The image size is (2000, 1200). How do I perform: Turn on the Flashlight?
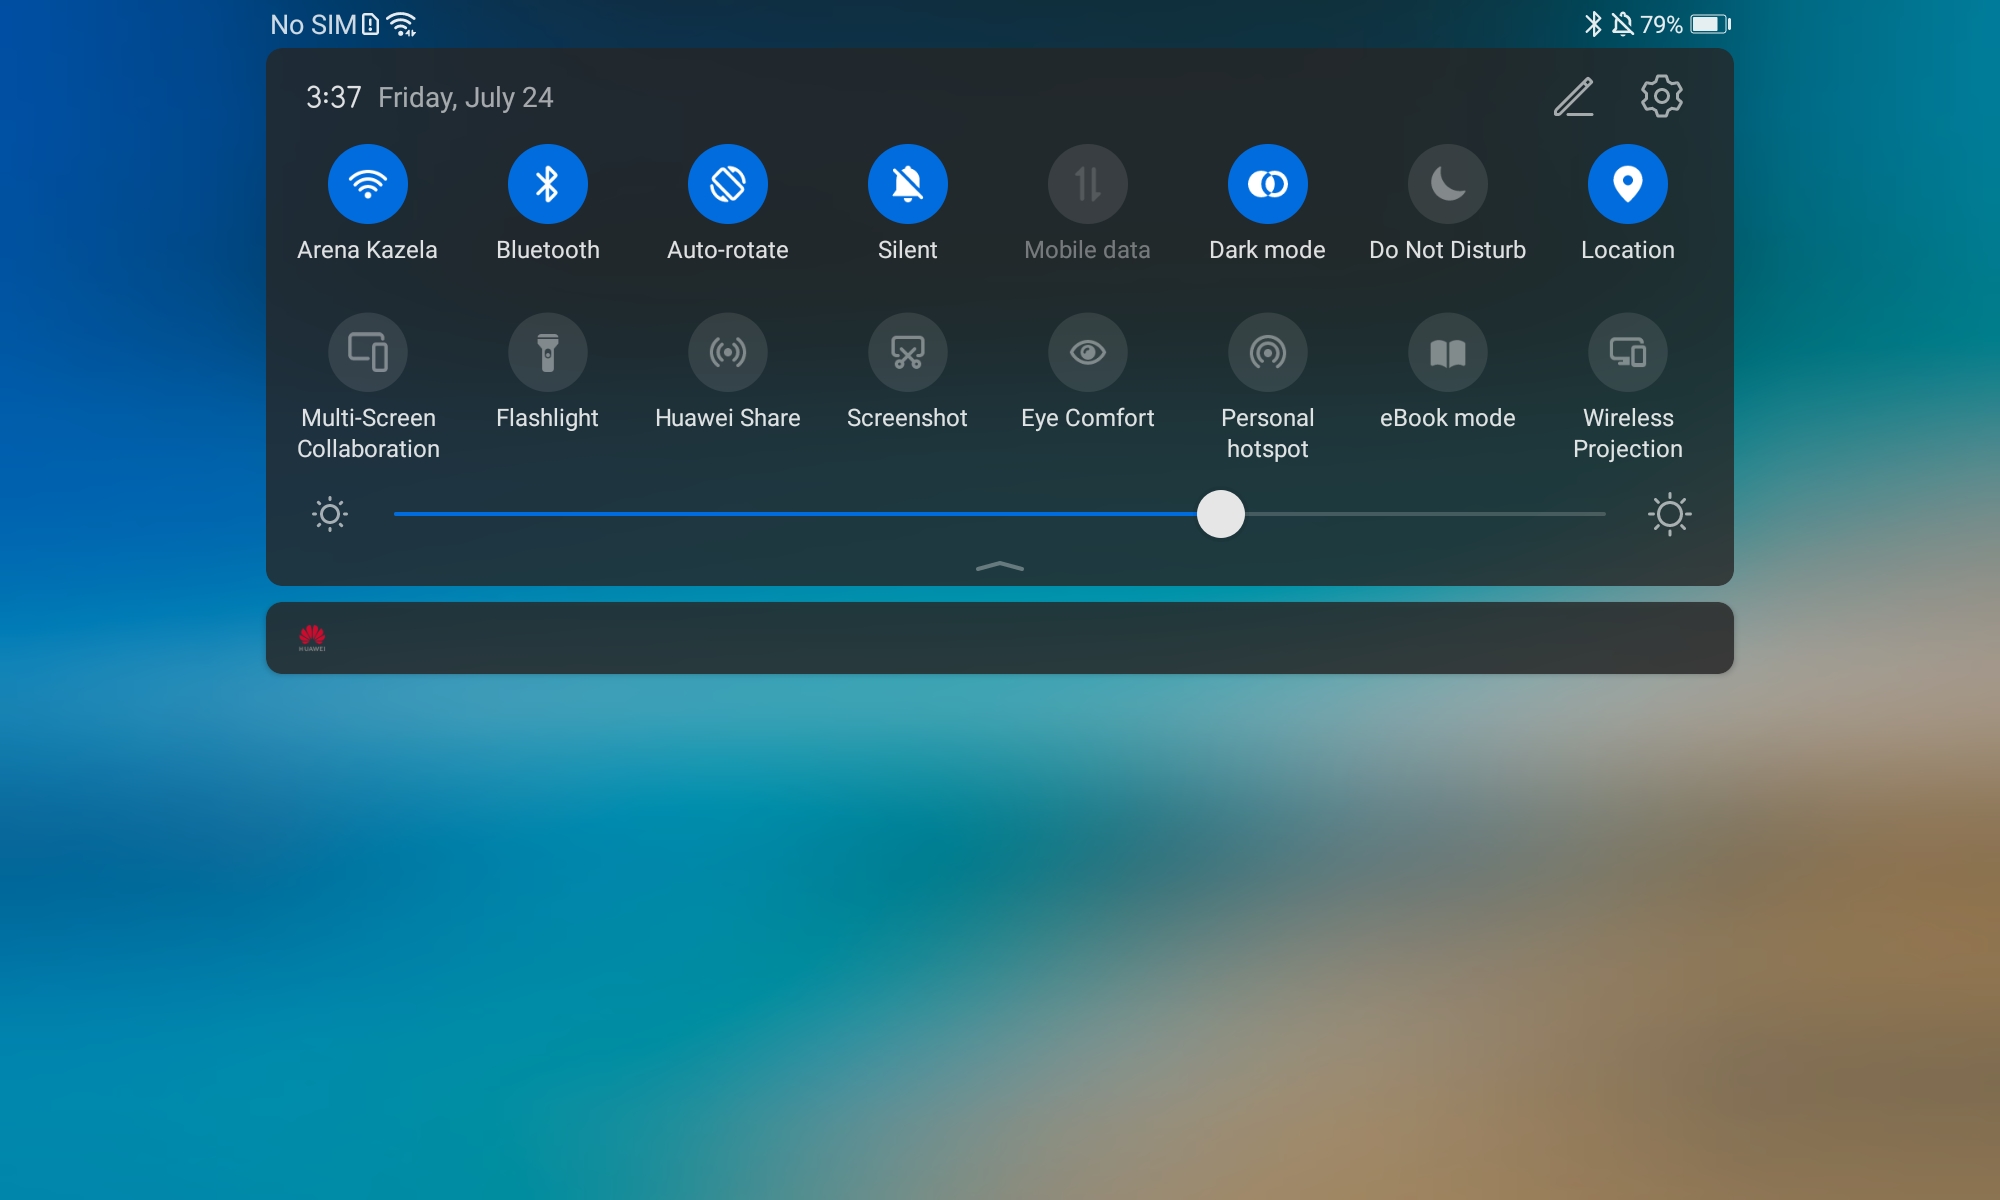click(548, 352)
